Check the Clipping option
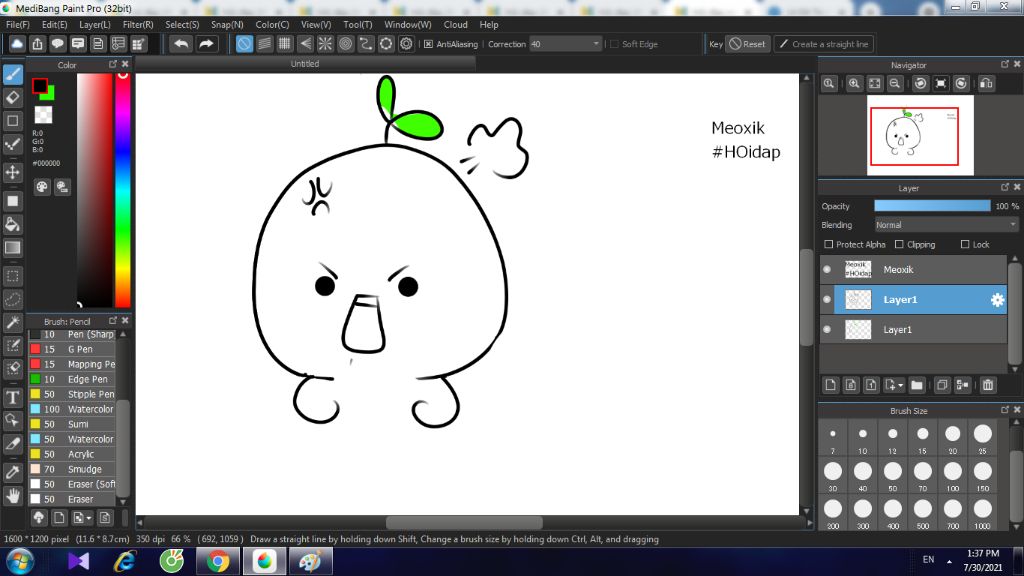This screenshot has width=1024, height=576. (899, 244)
